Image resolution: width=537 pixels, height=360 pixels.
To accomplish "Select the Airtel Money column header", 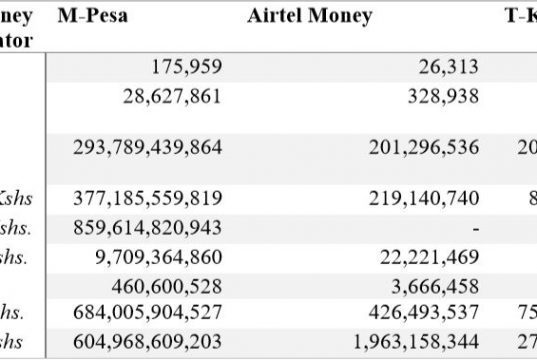I will (310, 16).
